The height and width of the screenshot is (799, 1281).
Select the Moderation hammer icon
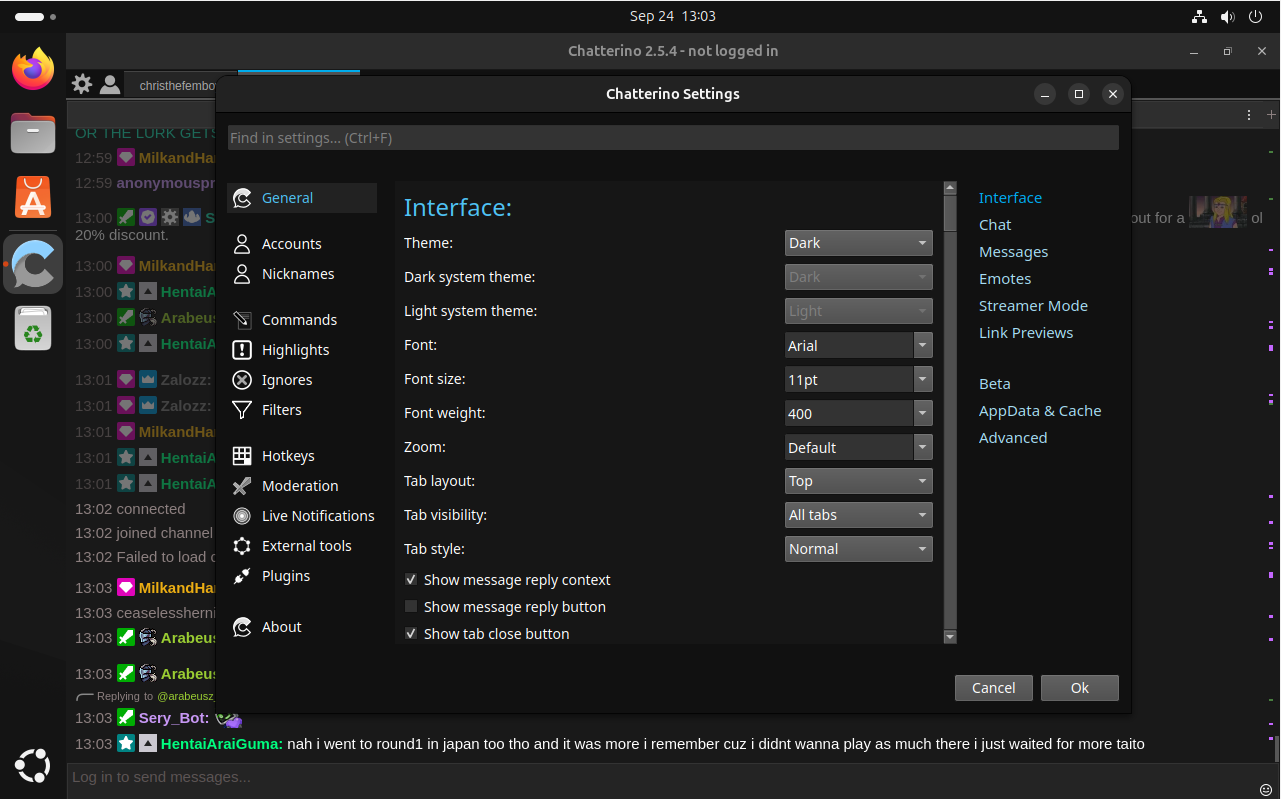click(x=241, y=485)
